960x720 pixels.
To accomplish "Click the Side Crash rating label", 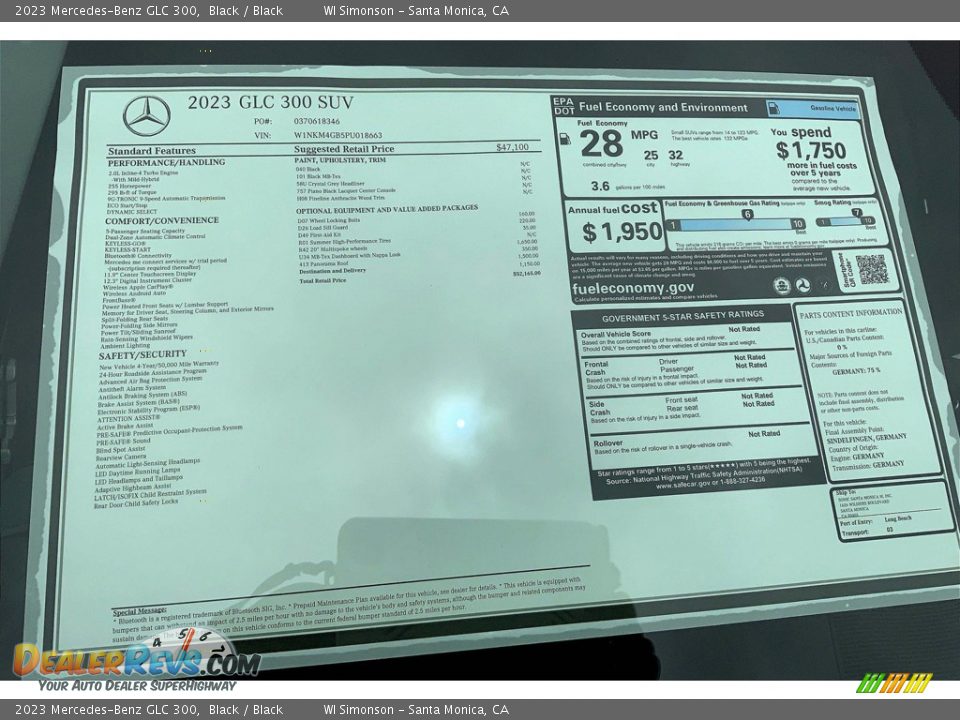I will point(599,408).
